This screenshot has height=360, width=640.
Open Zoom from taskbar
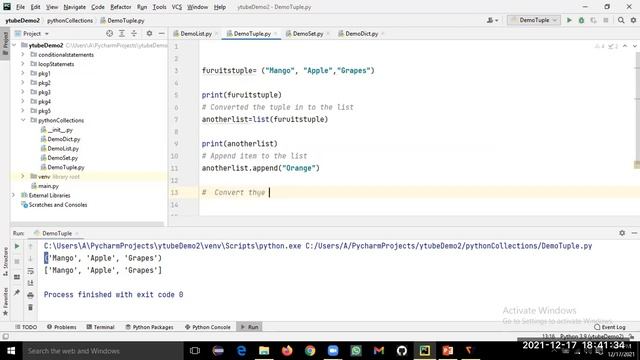(x=333, y=351)
